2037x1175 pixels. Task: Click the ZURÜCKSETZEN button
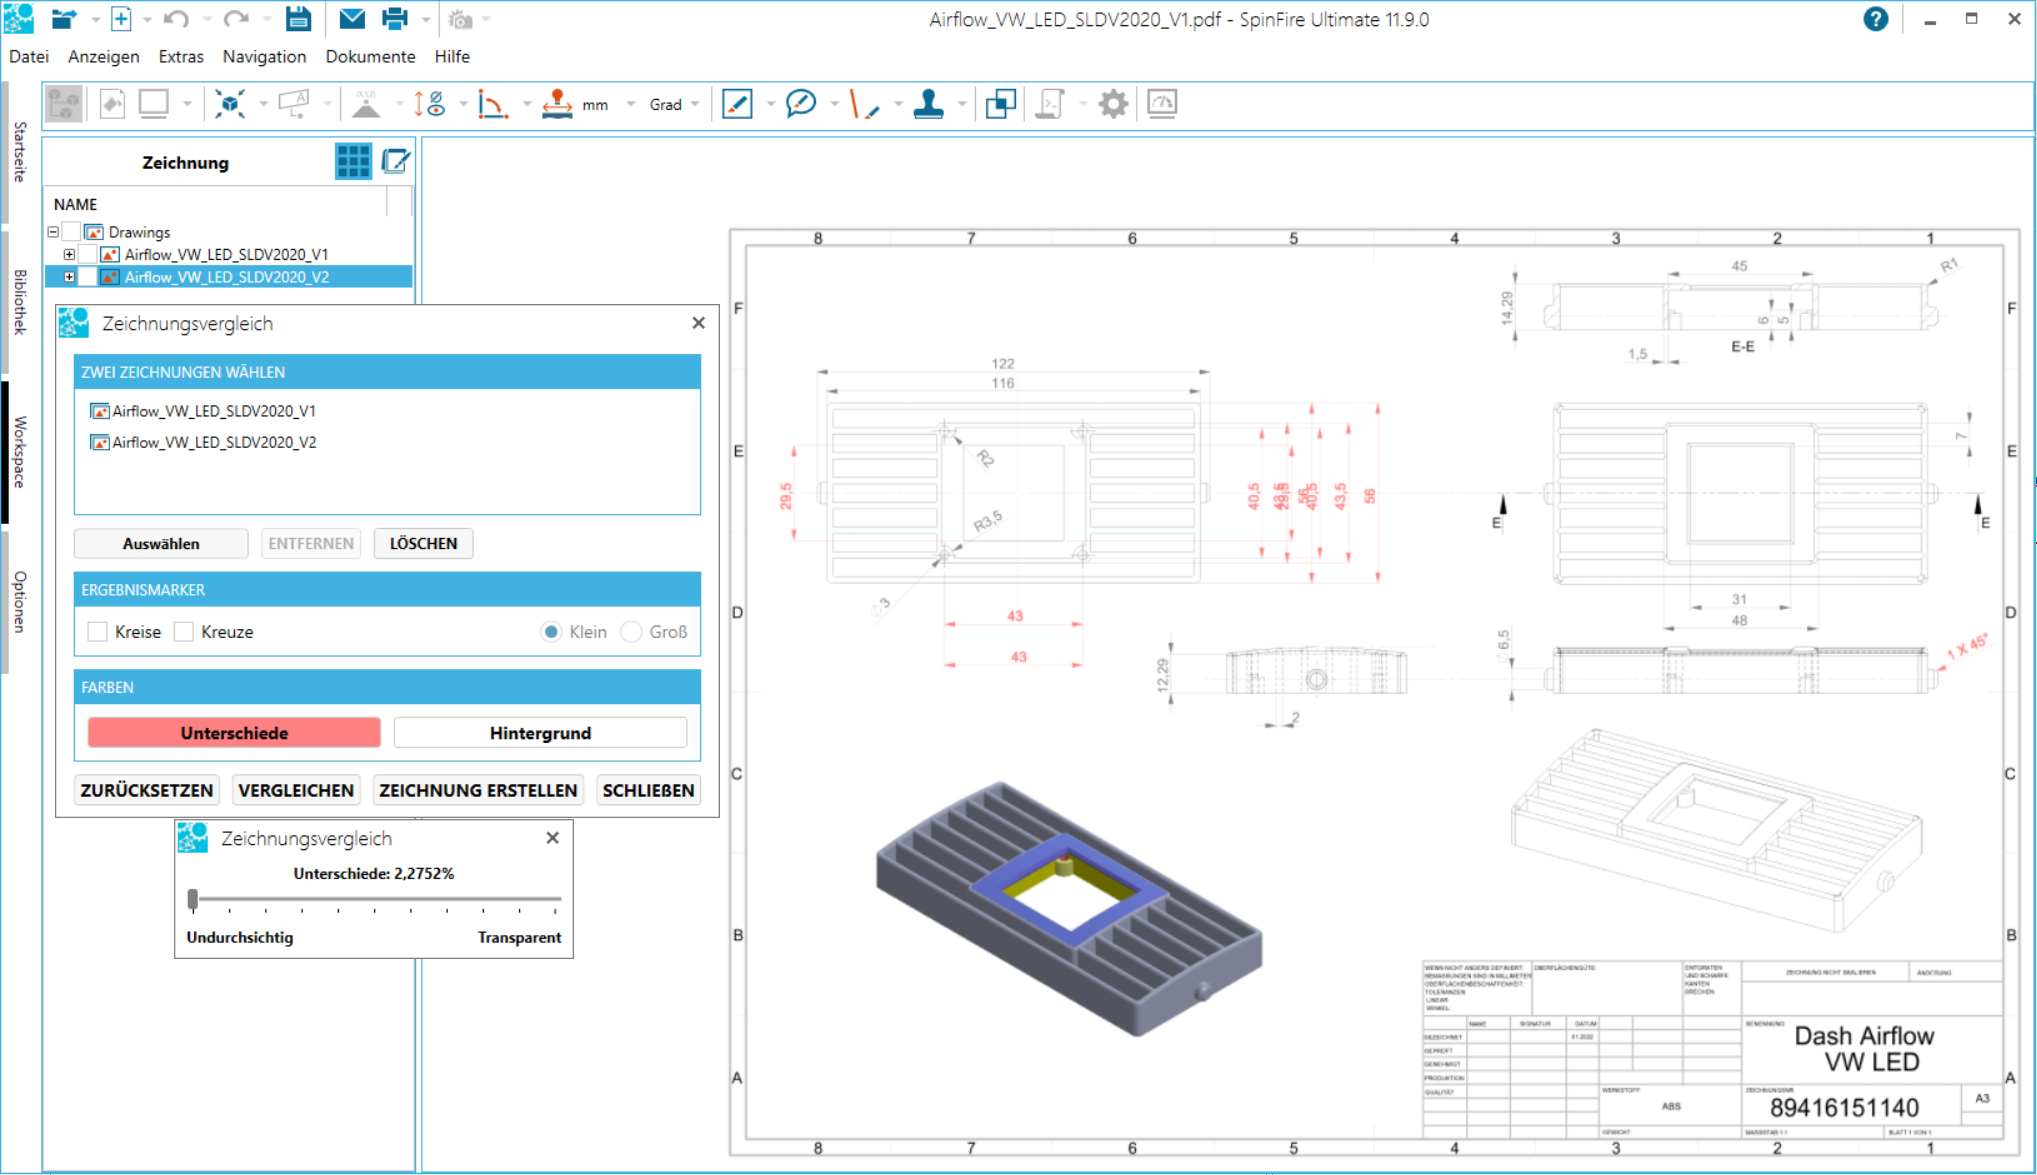point(147,790)
